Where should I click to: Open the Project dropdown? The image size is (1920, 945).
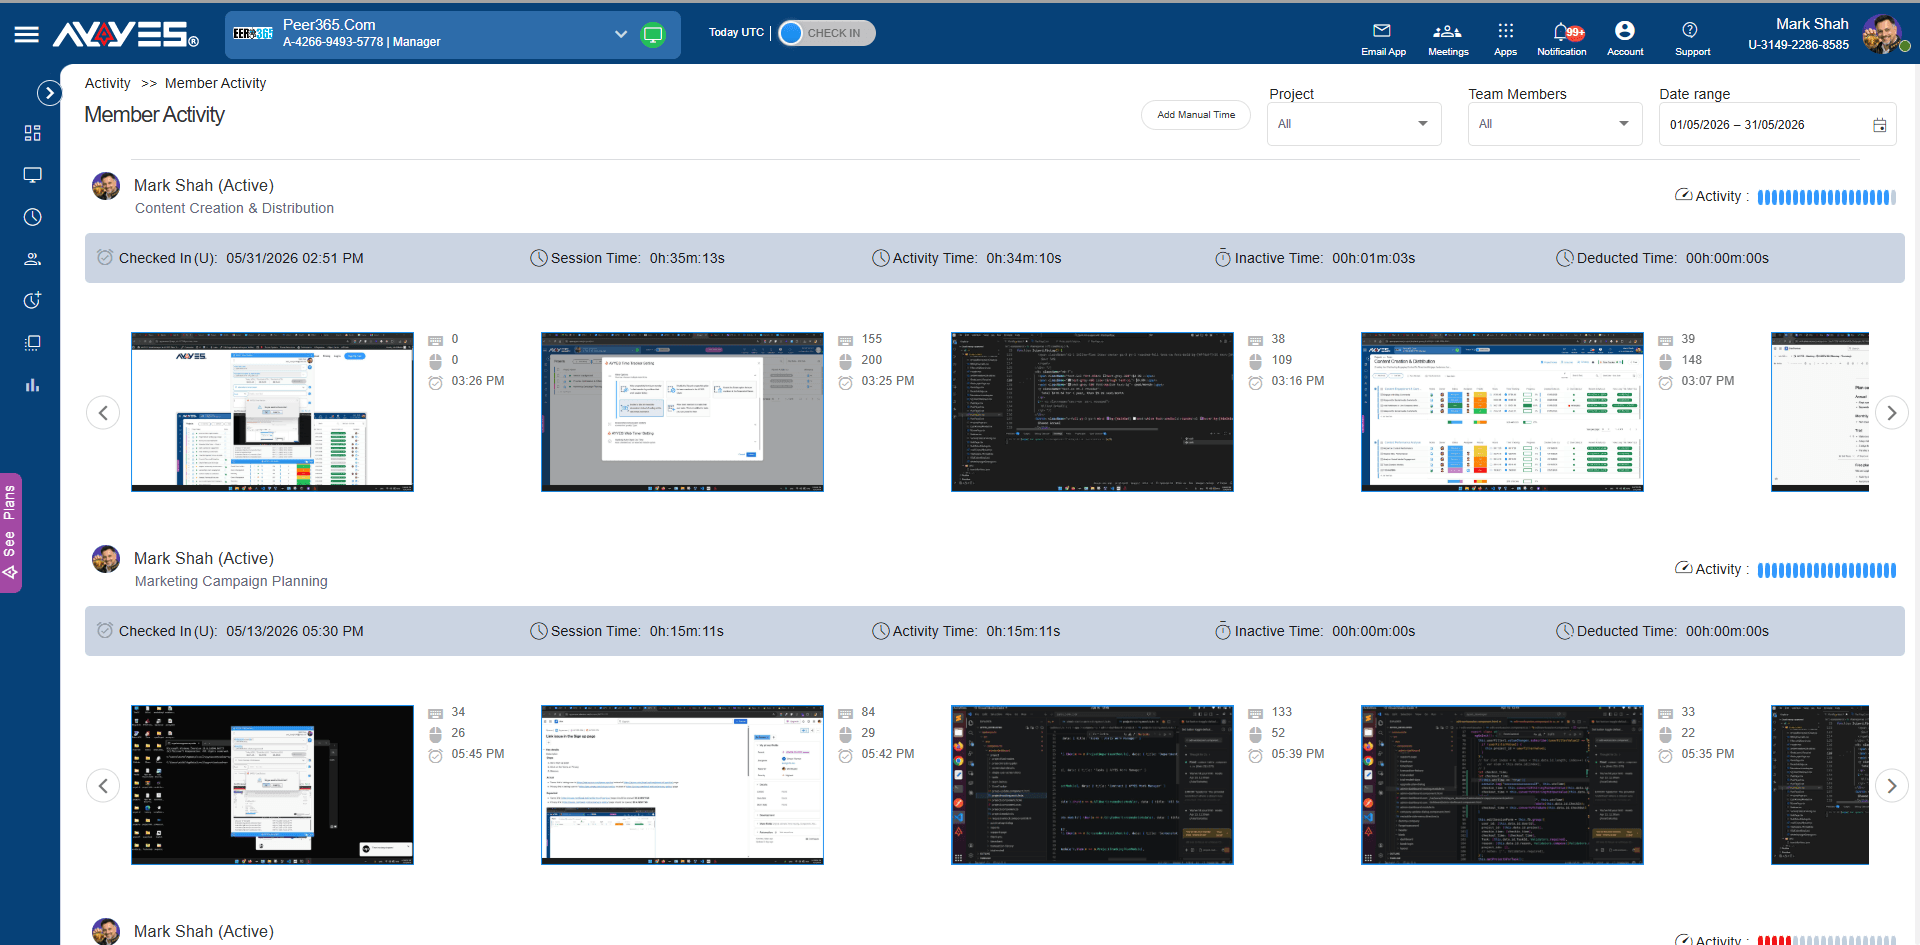click(1354, 124)
